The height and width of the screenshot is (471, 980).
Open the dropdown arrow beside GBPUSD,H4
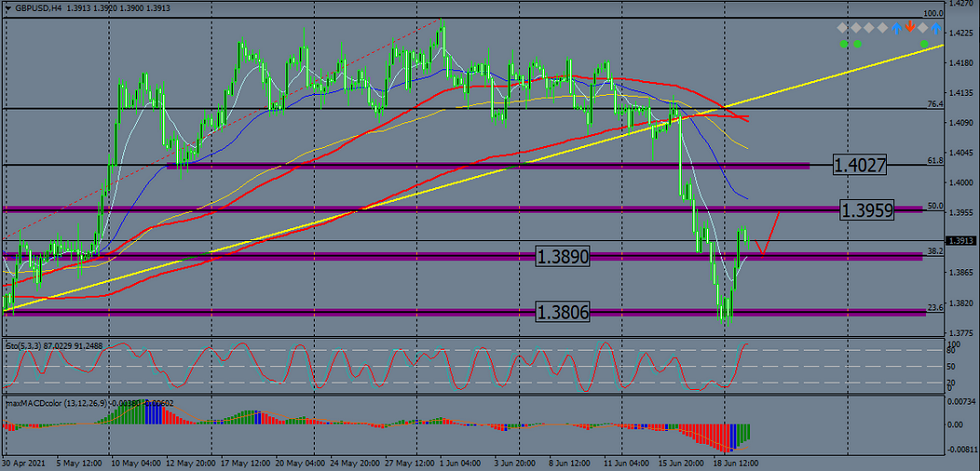(7, 6)
